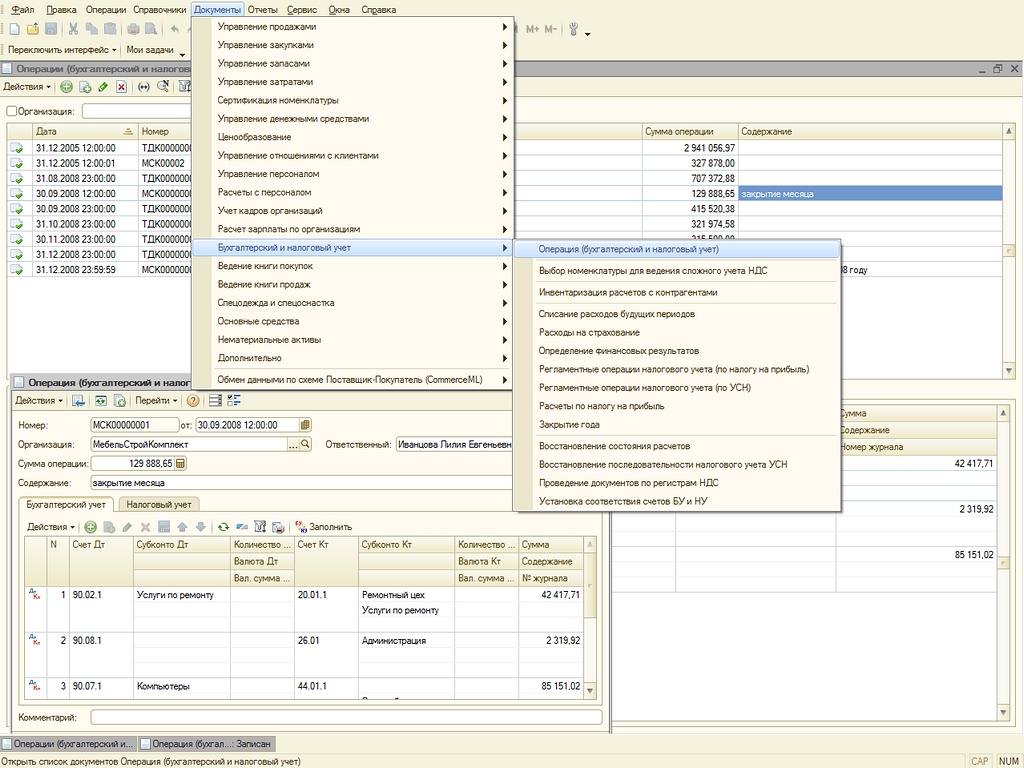Enable the Организация filter checkbox

11,112
